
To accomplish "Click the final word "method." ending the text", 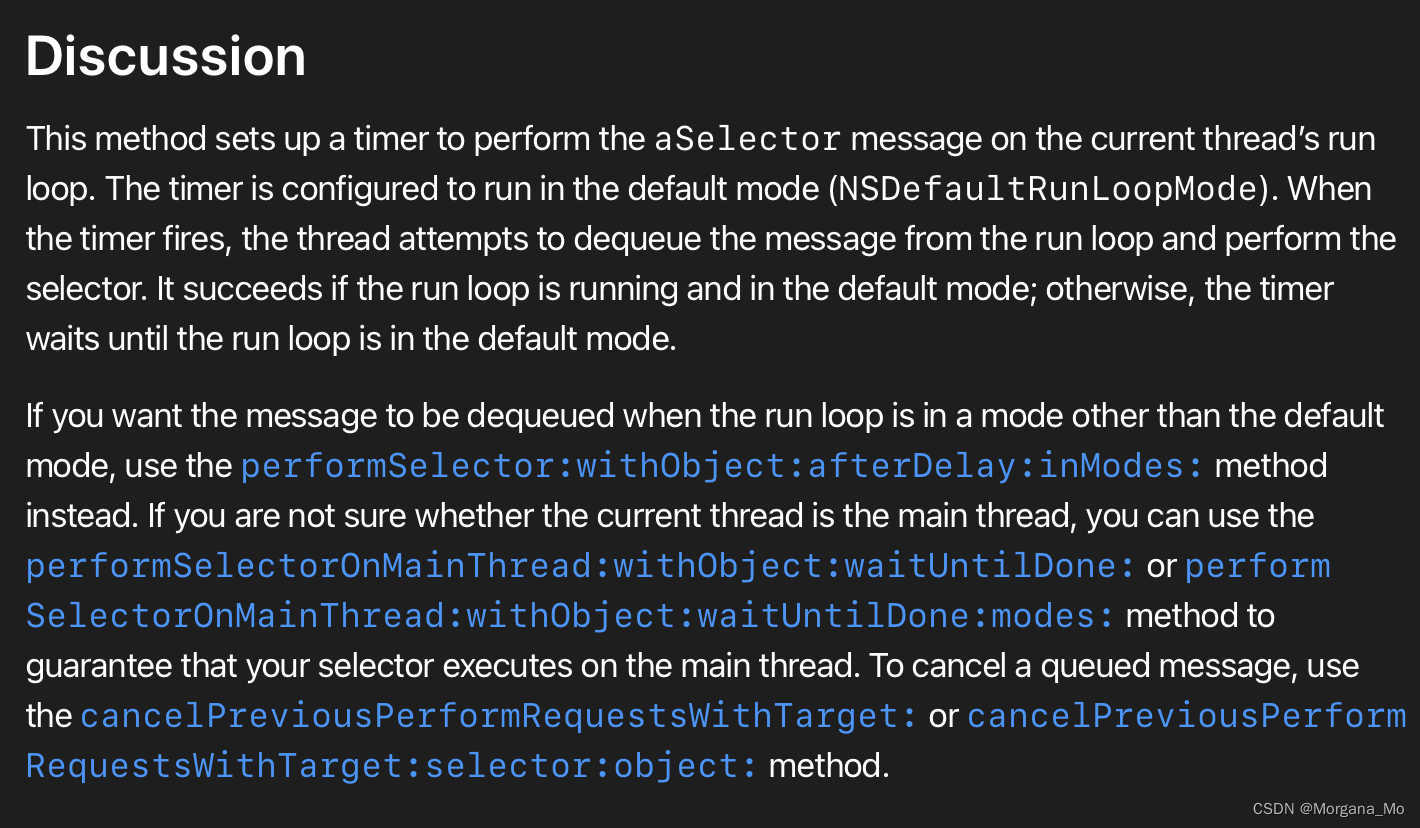I will (829, 766).
